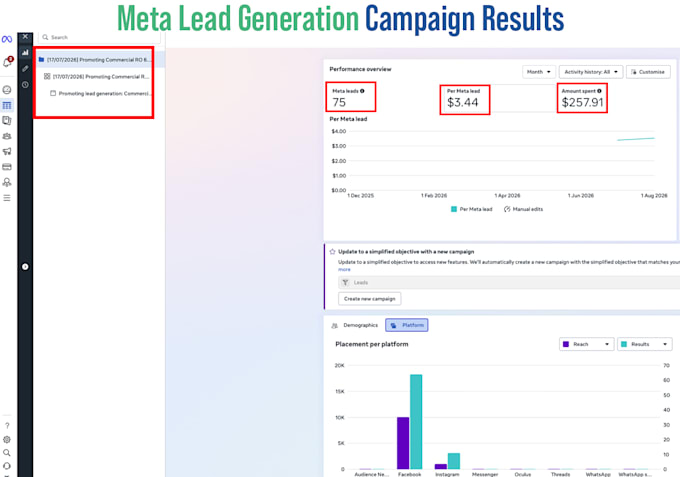
Task: Click the Threads axis label
Action: coord(560,474)
